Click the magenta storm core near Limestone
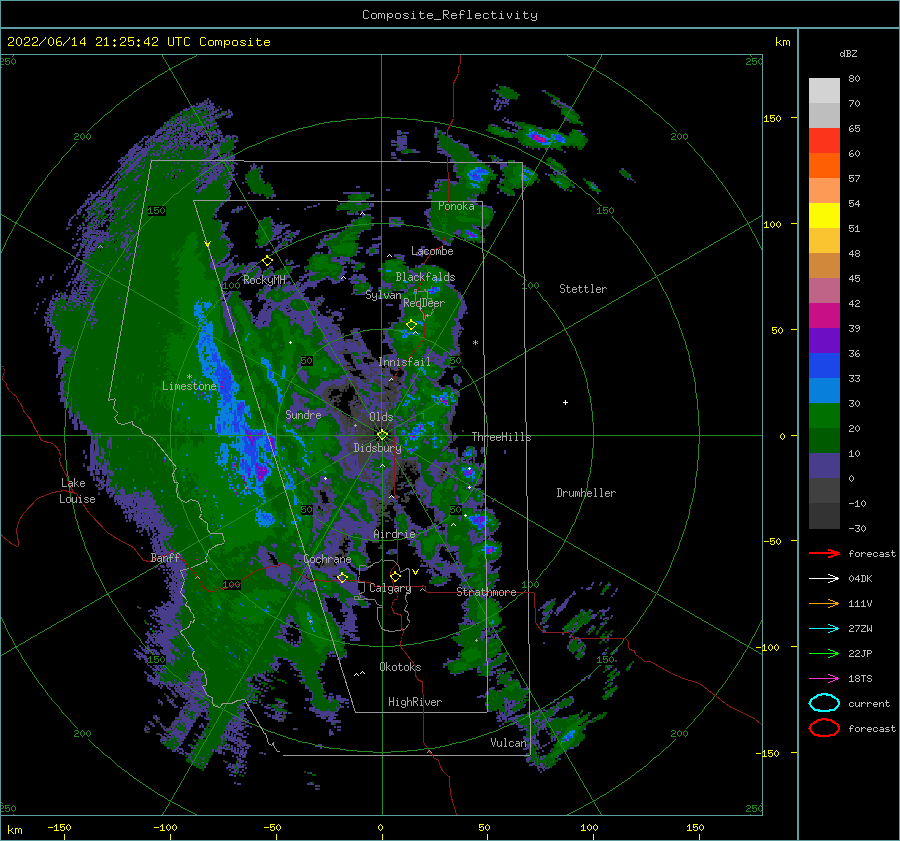900x841 pixels. 262,472
